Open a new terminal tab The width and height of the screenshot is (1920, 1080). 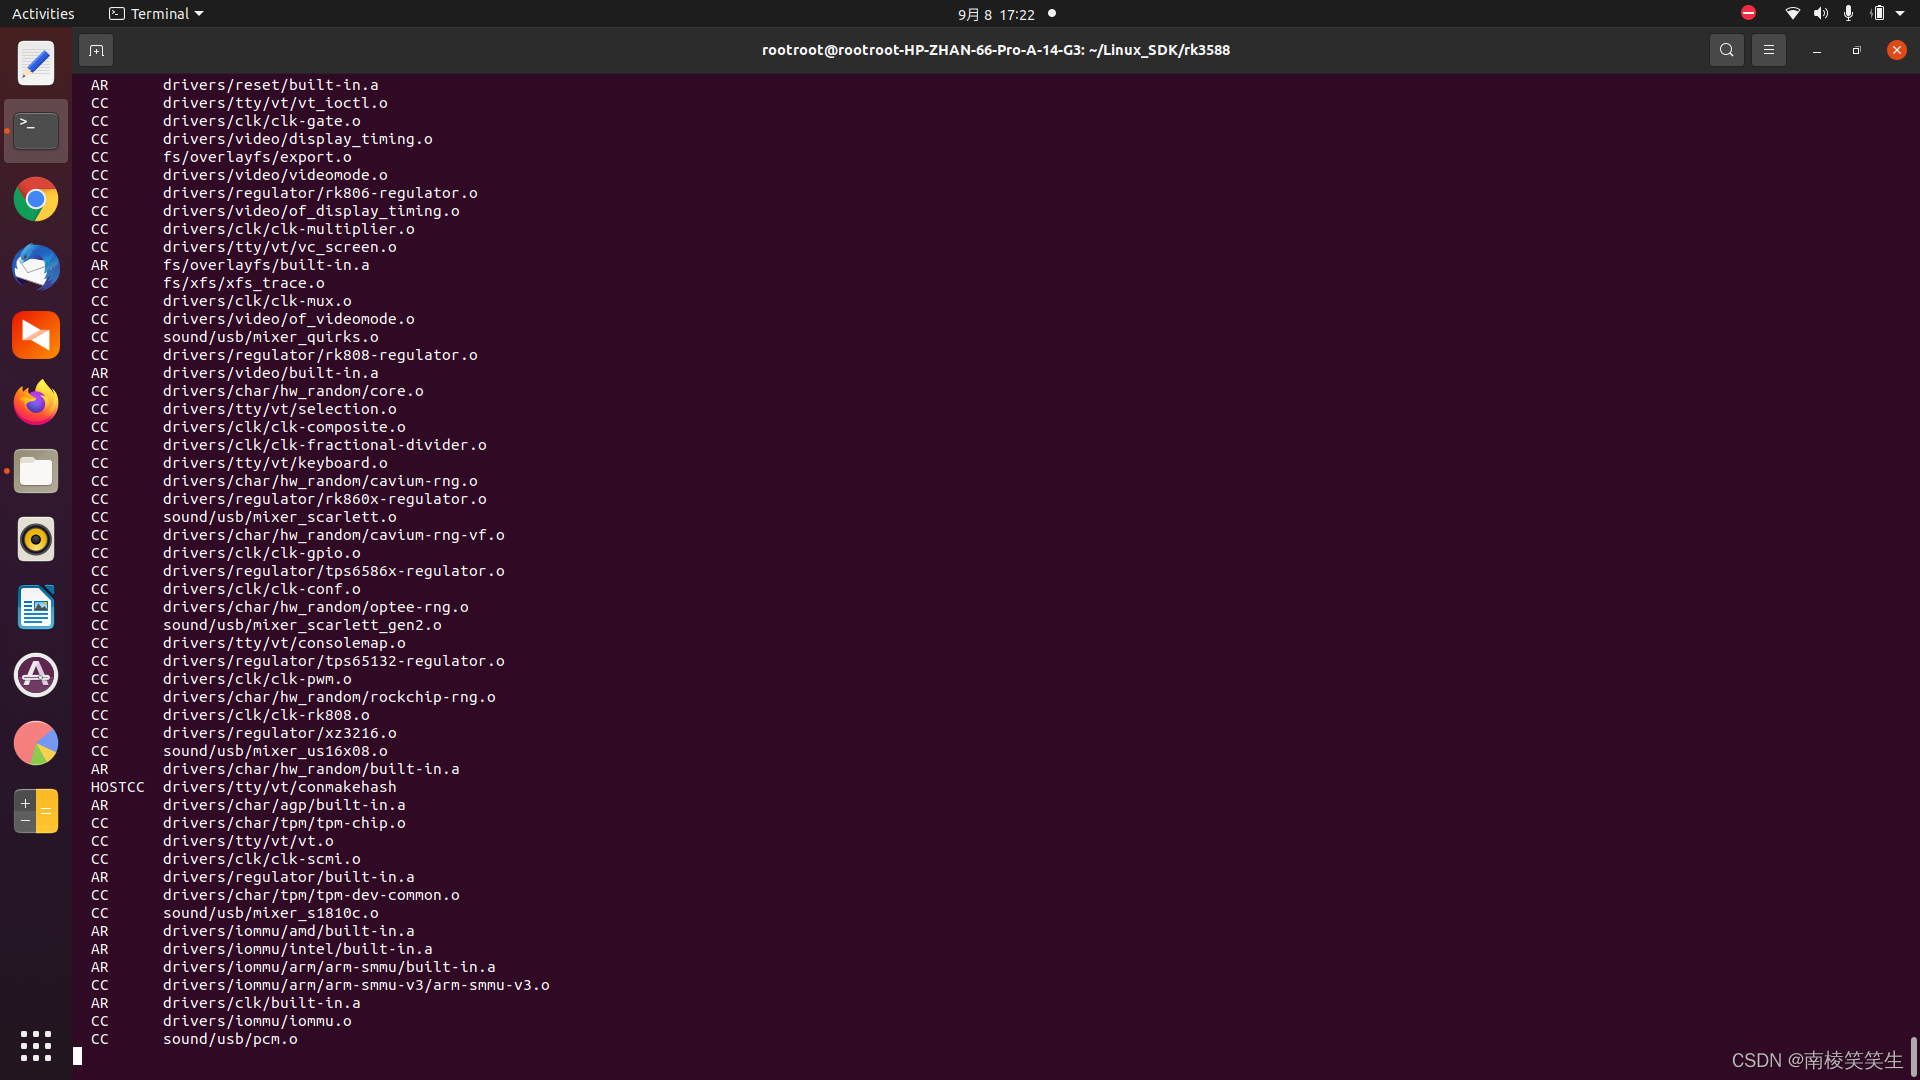(96, 50)
